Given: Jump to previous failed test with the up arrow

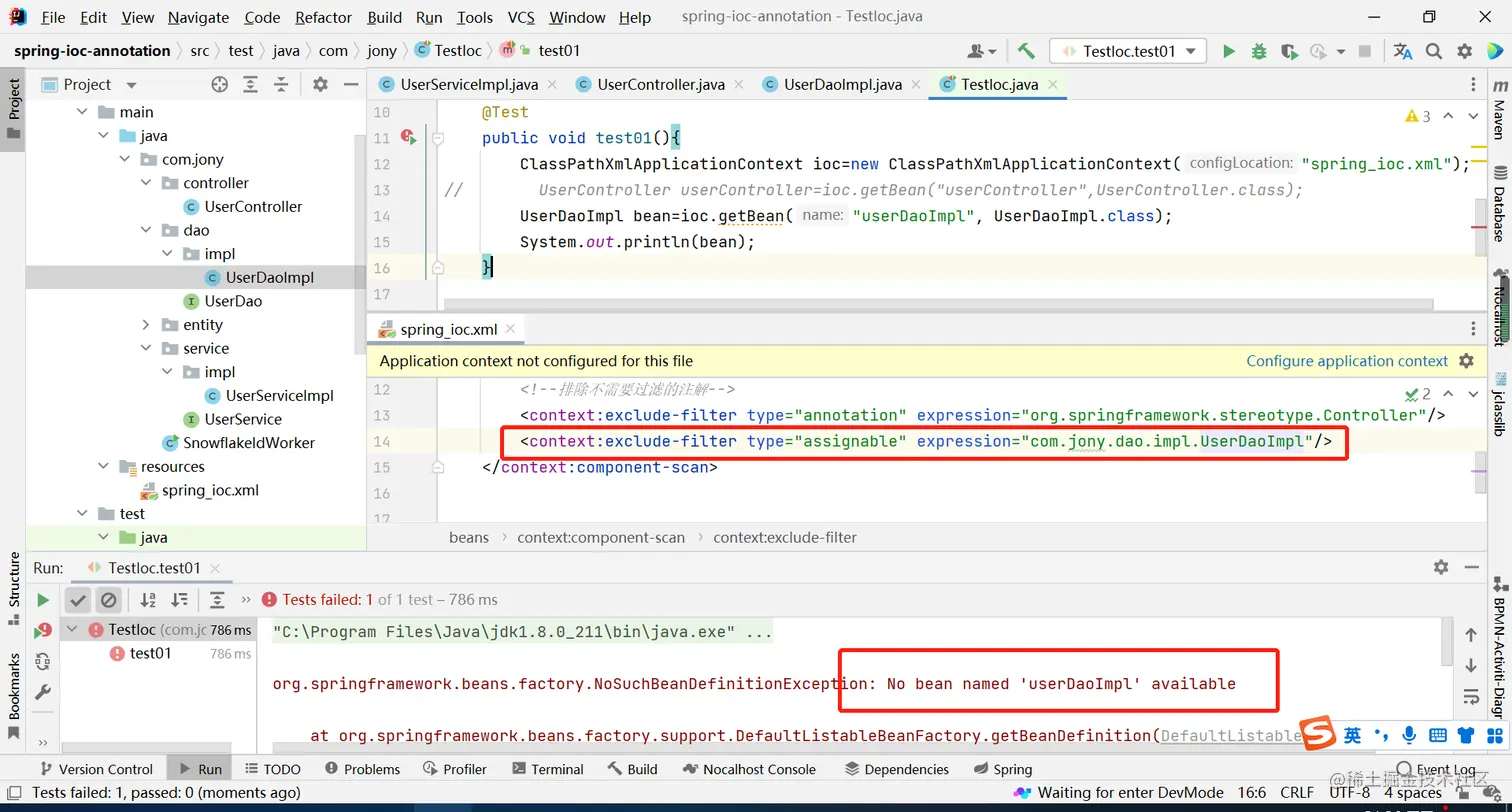Looking at the screenshot, I should (x=1471, y=635).
